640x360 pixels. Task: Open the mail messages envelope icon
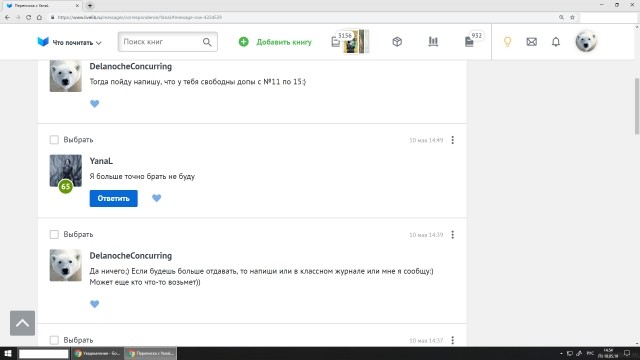click(531, 42)
